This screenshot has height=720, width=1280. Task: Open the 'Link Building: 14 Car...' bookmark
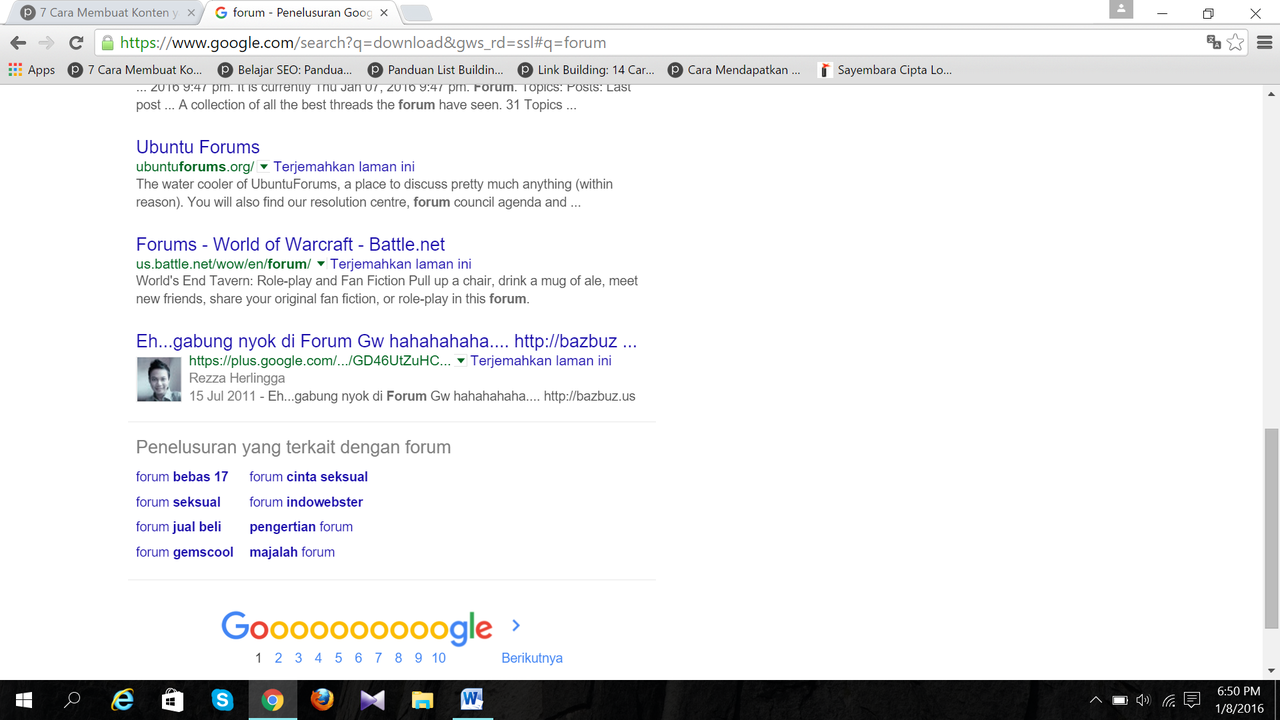click(x=586, y=70)
